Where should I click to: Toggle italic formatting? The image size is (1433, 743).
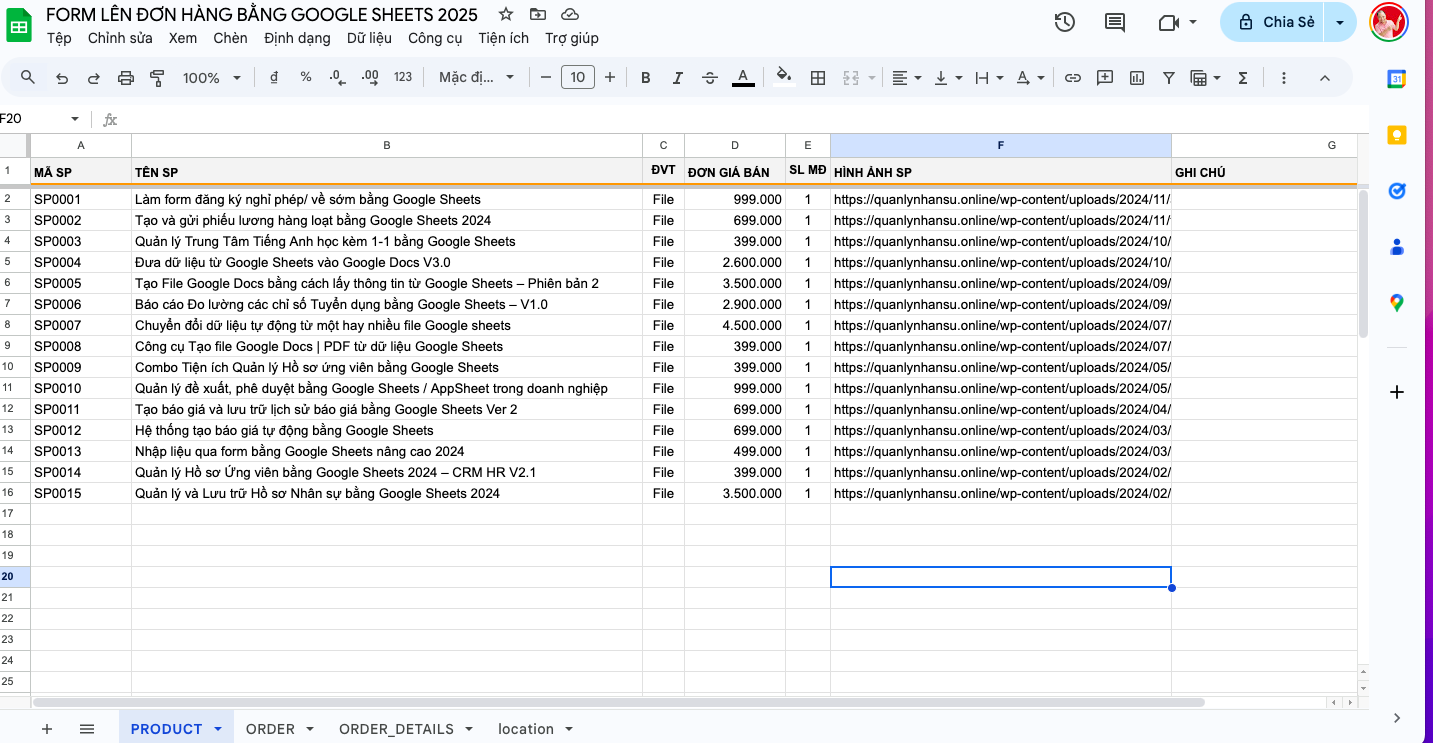tap(678, 77)
